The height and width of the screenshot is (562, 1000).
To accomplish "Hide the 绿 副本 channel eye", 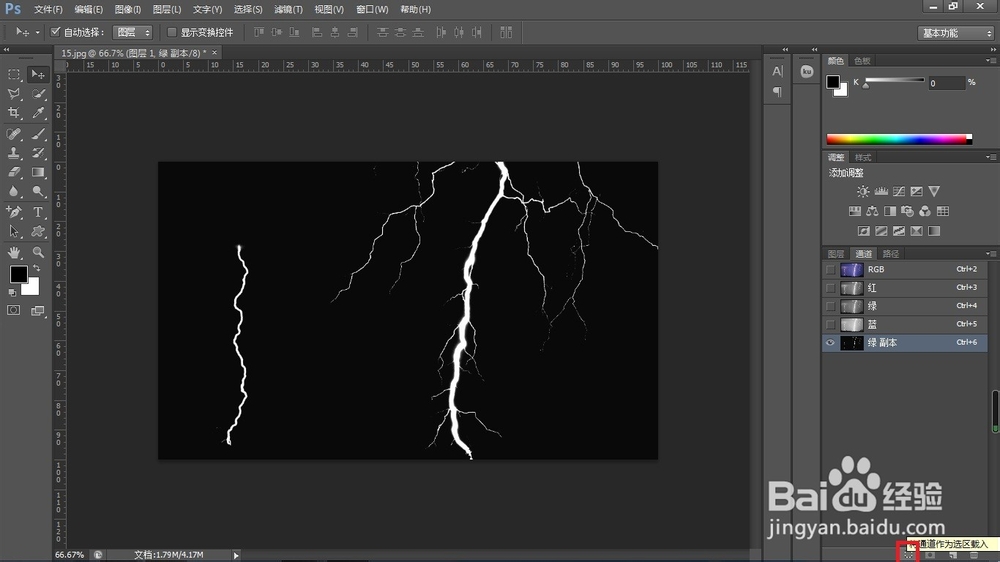I will click(x=830, y=343).
